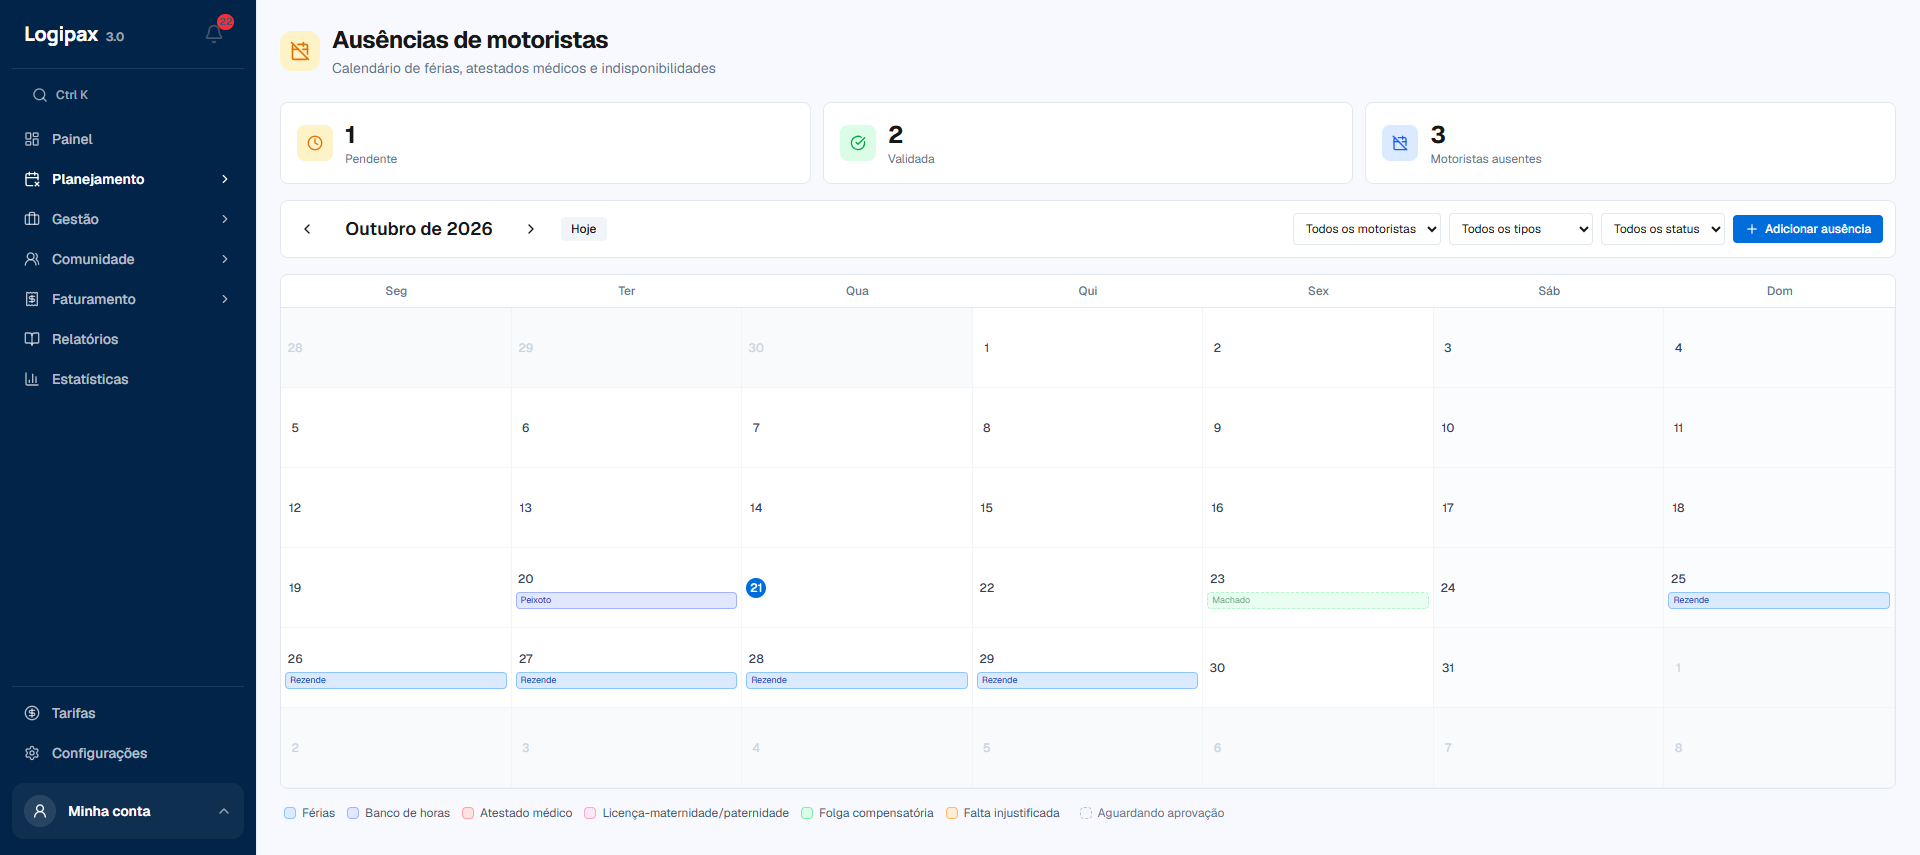This screenshot has height=855, width=1920.
Task: Open Tarifas in the sidebar
Action: click(128, 713)
